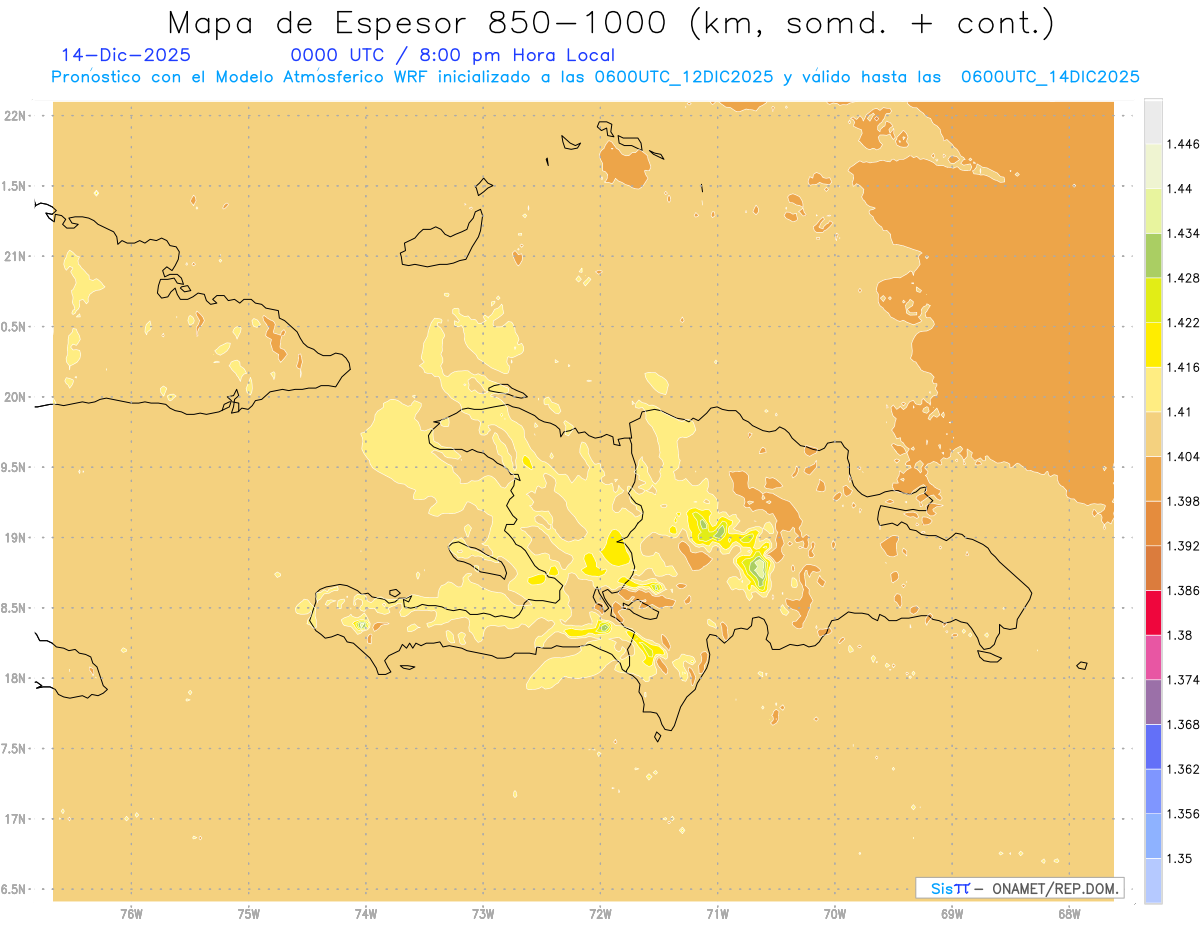
Task: Click the longitude label "68W"
Action: pos(1069,913)
